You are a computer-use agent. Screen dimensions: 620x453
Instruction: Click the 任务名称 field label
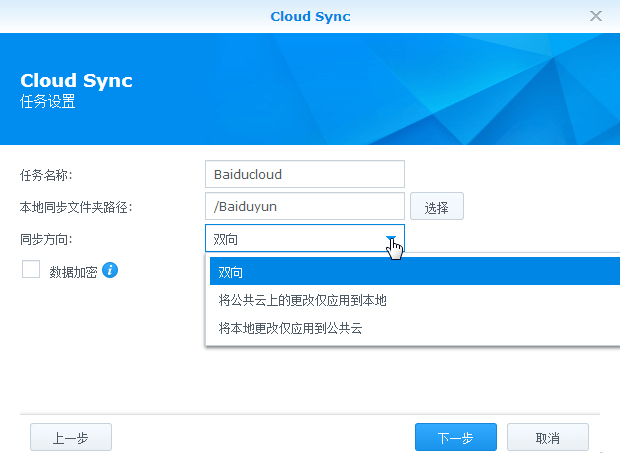(46, 175)
